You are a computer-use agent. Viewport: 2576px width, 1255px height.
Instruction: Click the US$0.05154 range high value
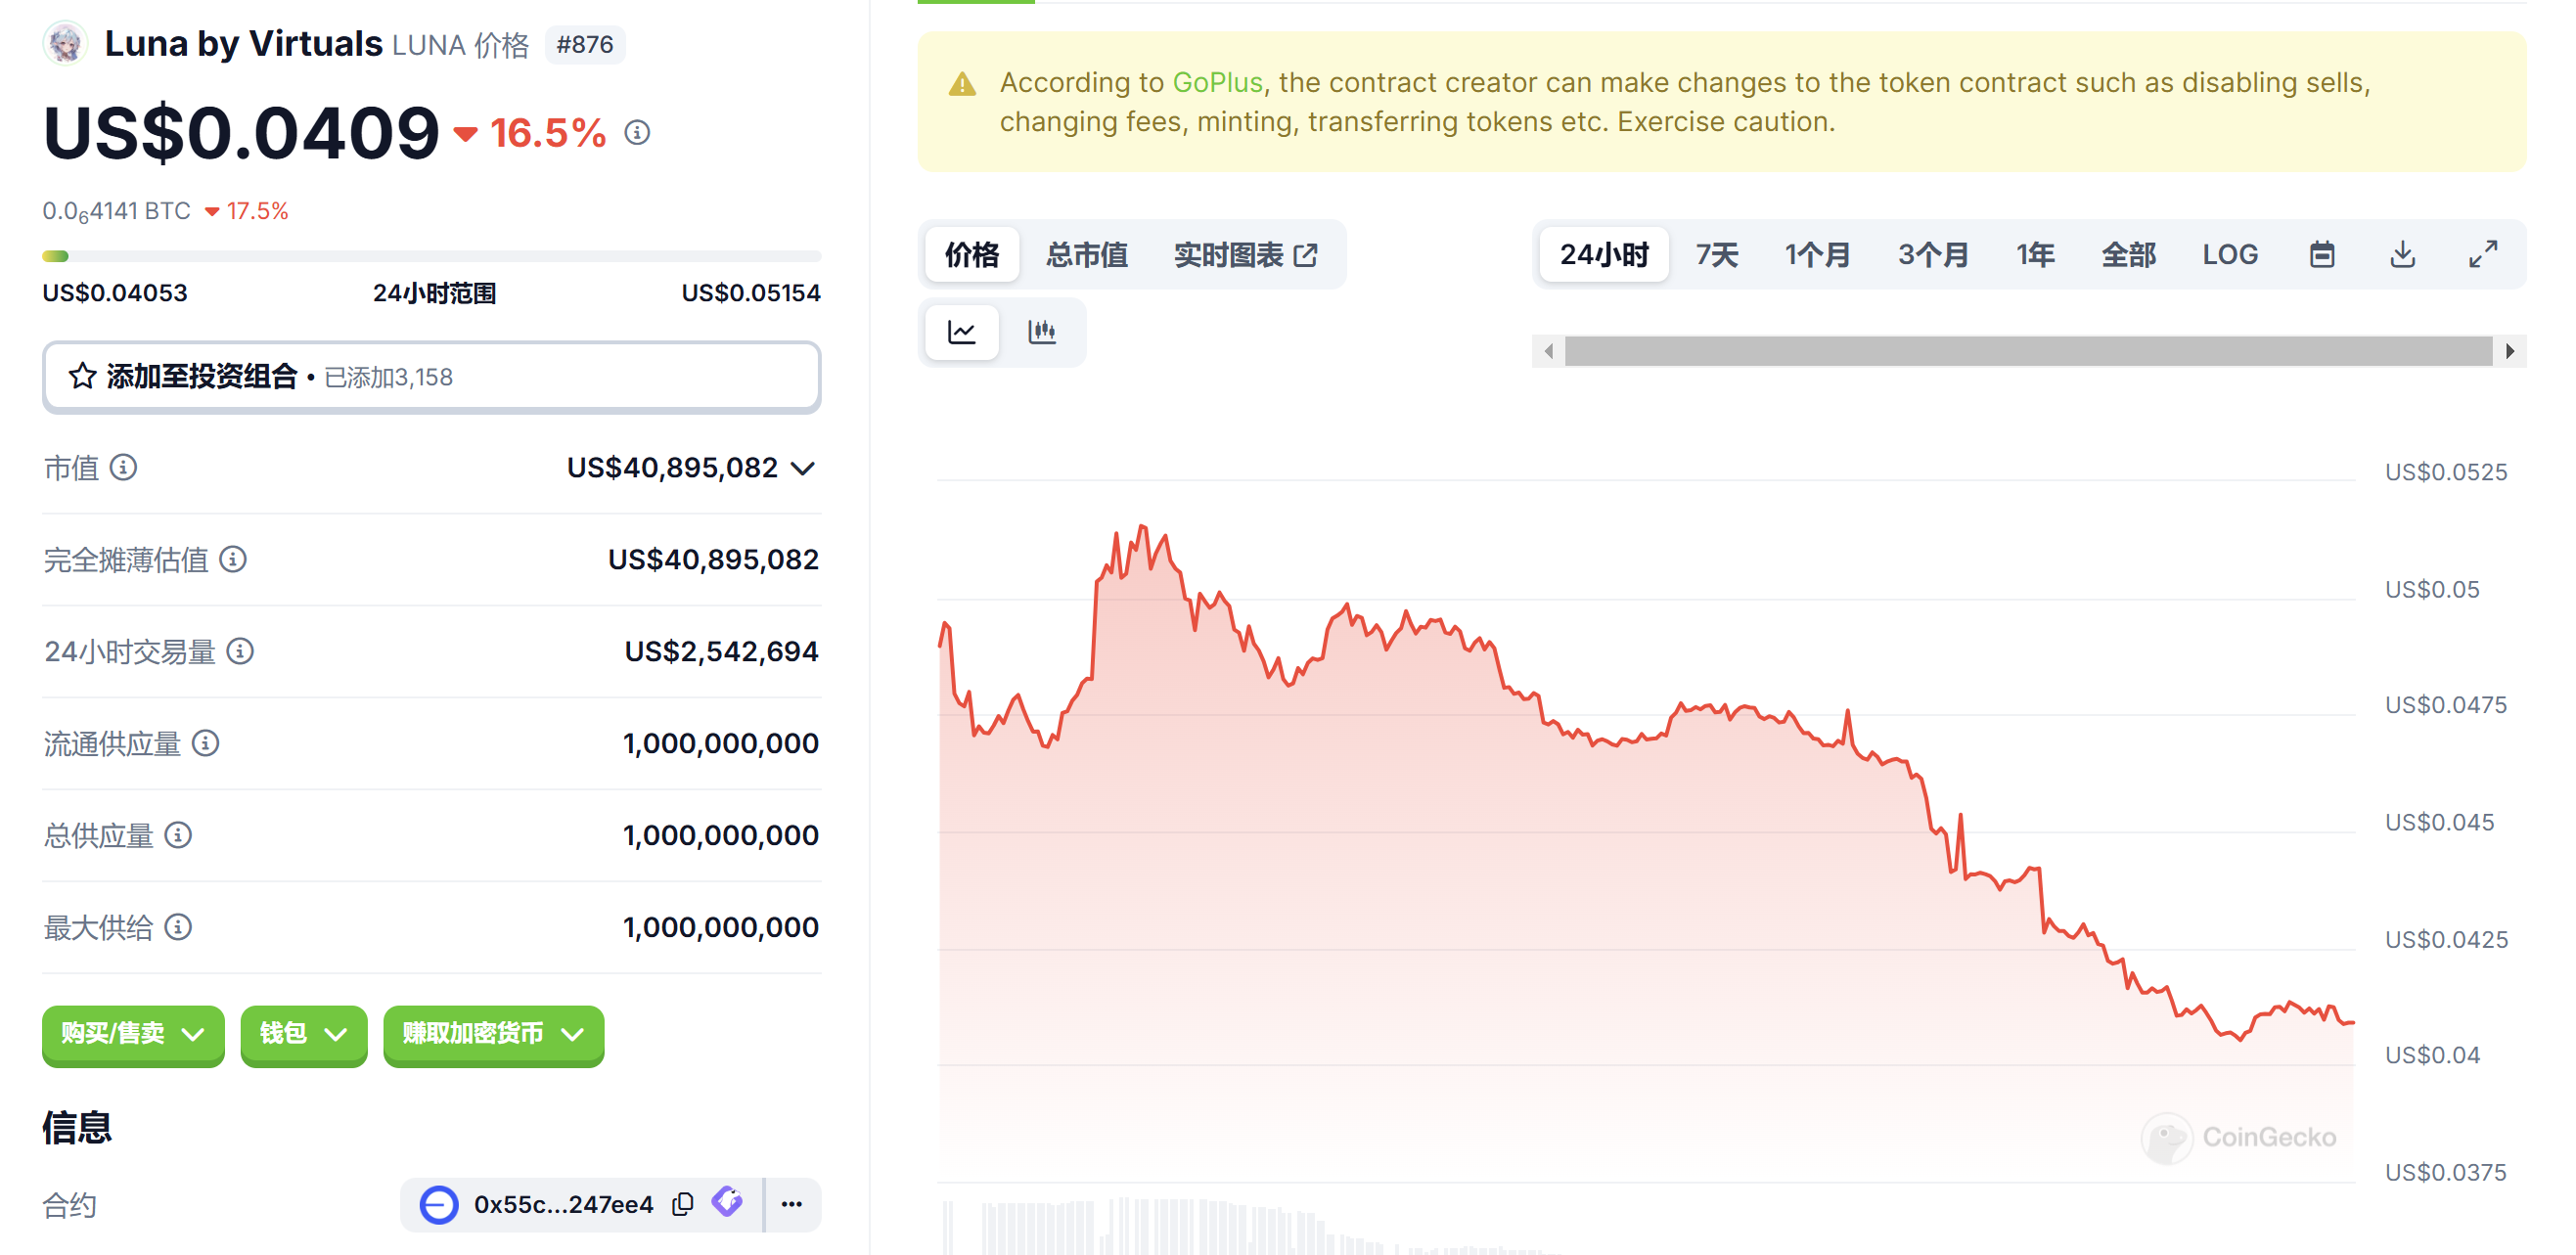(750, 293)
